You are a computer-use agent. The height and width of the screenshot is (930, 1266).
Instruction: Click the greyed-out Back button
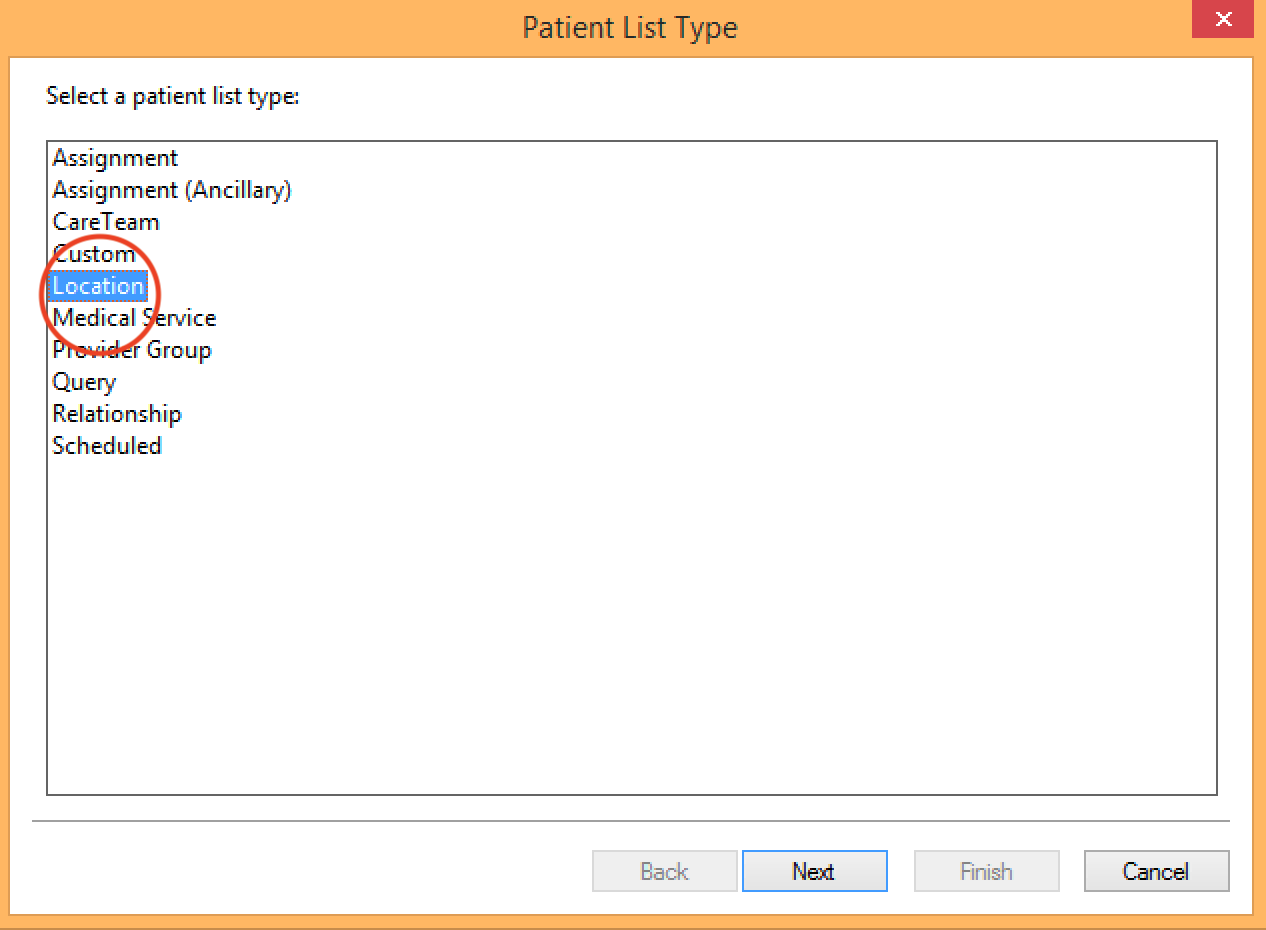665,871
